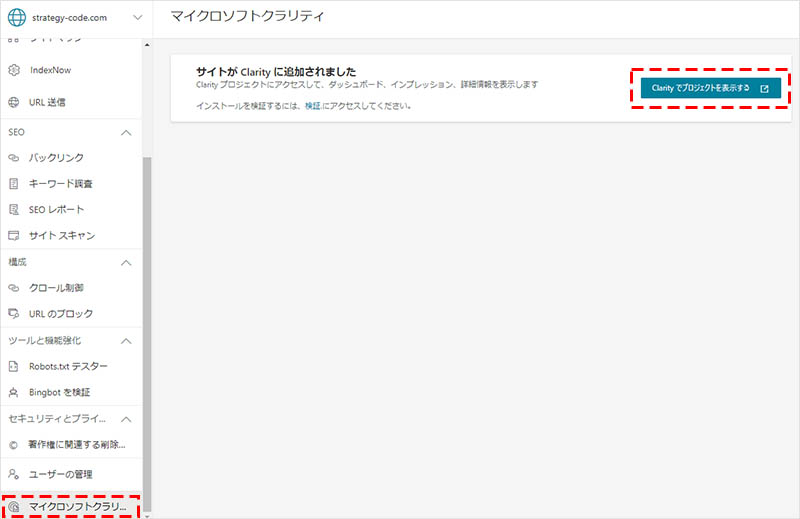The height and width of the screenshot is (519, 800).
Task: Click the SEO レポート icon
Action: pyautogui.click(x=14, y=210)
